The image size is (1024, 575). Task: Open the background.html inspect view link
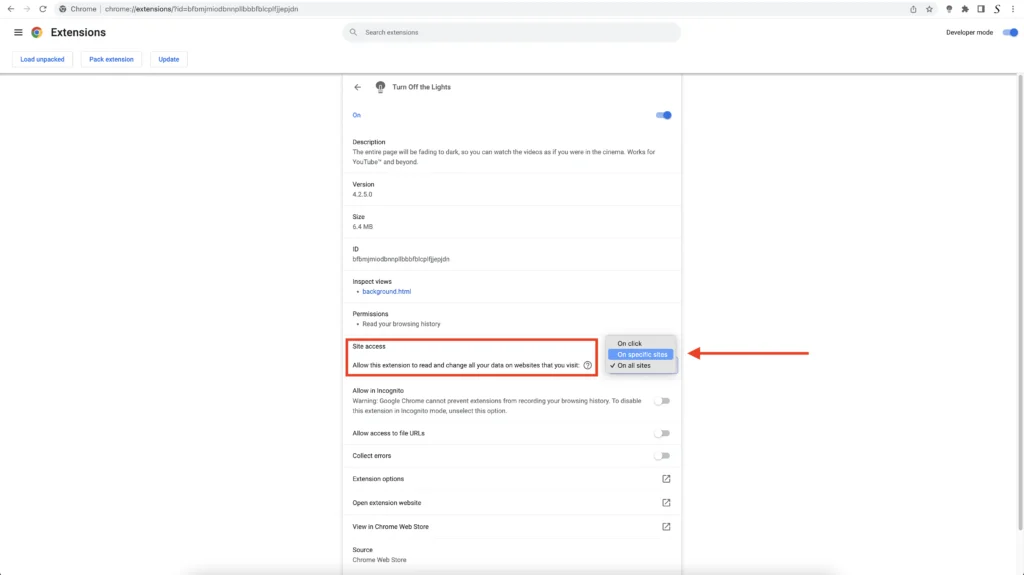tap(386, 292)
